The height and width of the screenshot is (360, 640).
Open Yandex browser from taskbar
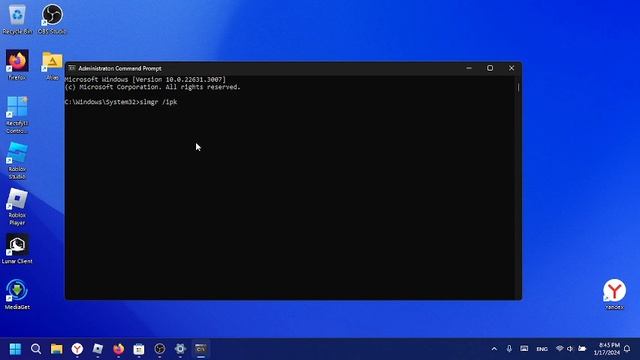click(x=77, y=349)
